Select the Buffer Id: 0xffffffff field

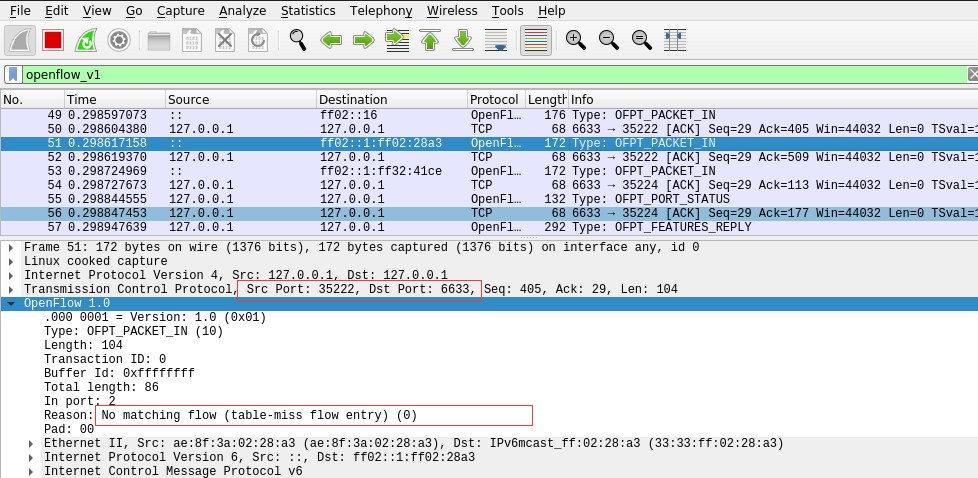tap(119, 373)
